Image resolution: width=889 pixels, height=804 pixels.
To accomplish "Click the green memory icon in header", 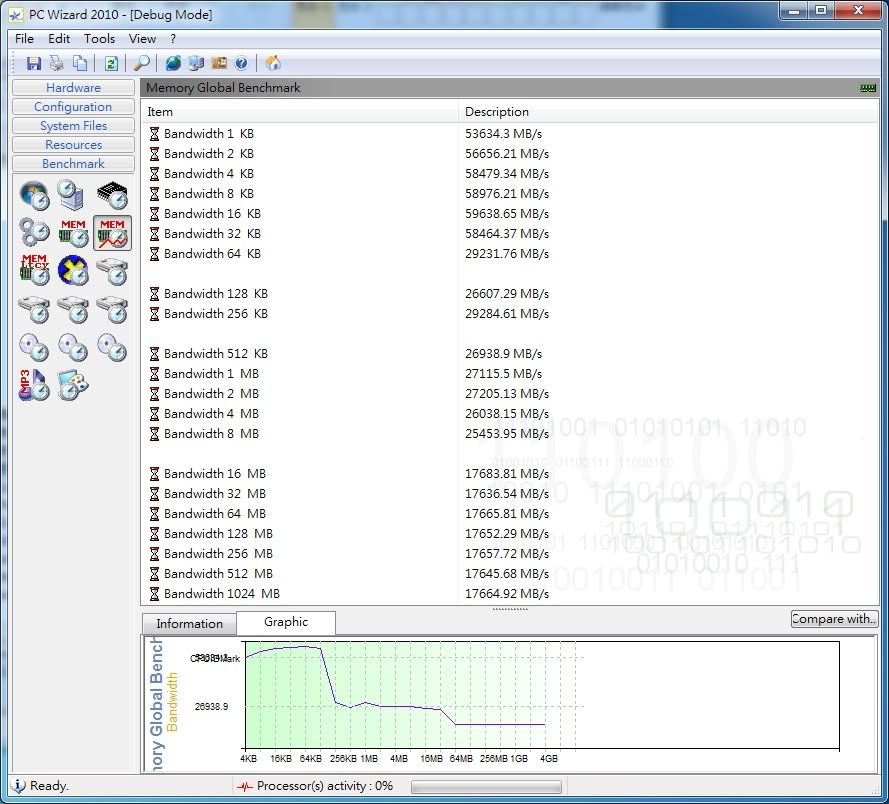I will [x=868, y=88].
